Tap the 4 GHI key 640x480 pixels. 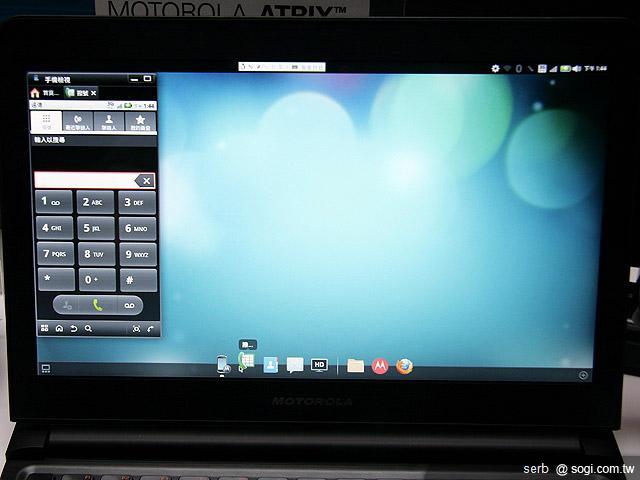55,228
